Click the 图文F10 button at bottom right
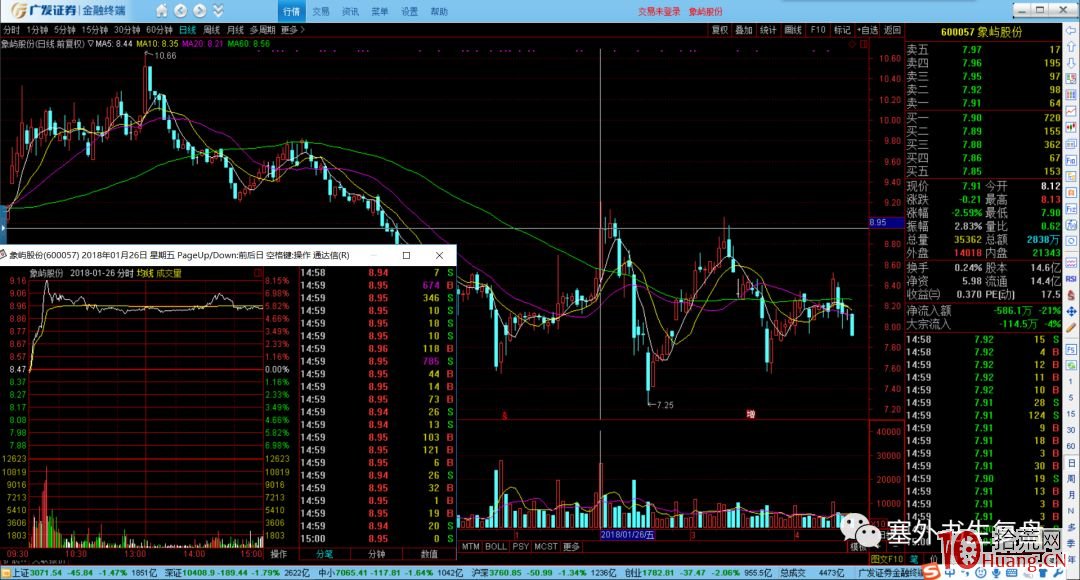Viewport: 1080px width, 580px height. [887, 559]
